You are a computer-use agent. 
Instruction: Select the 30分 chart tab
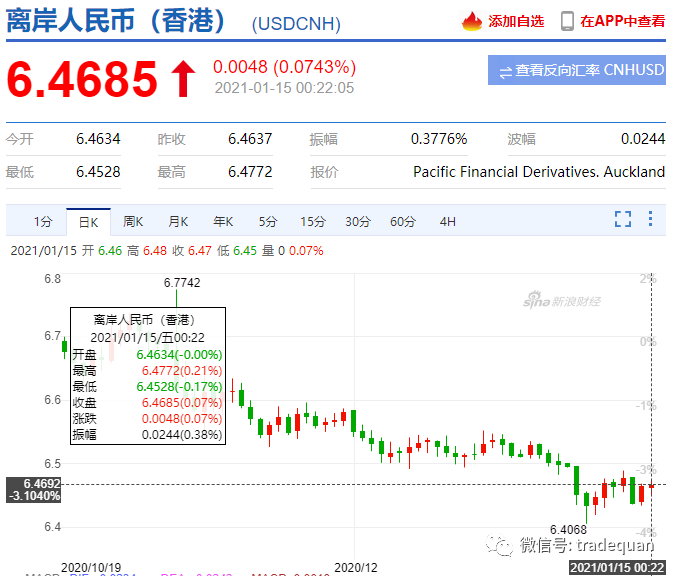pyautogui.click(x=358, y=222)
